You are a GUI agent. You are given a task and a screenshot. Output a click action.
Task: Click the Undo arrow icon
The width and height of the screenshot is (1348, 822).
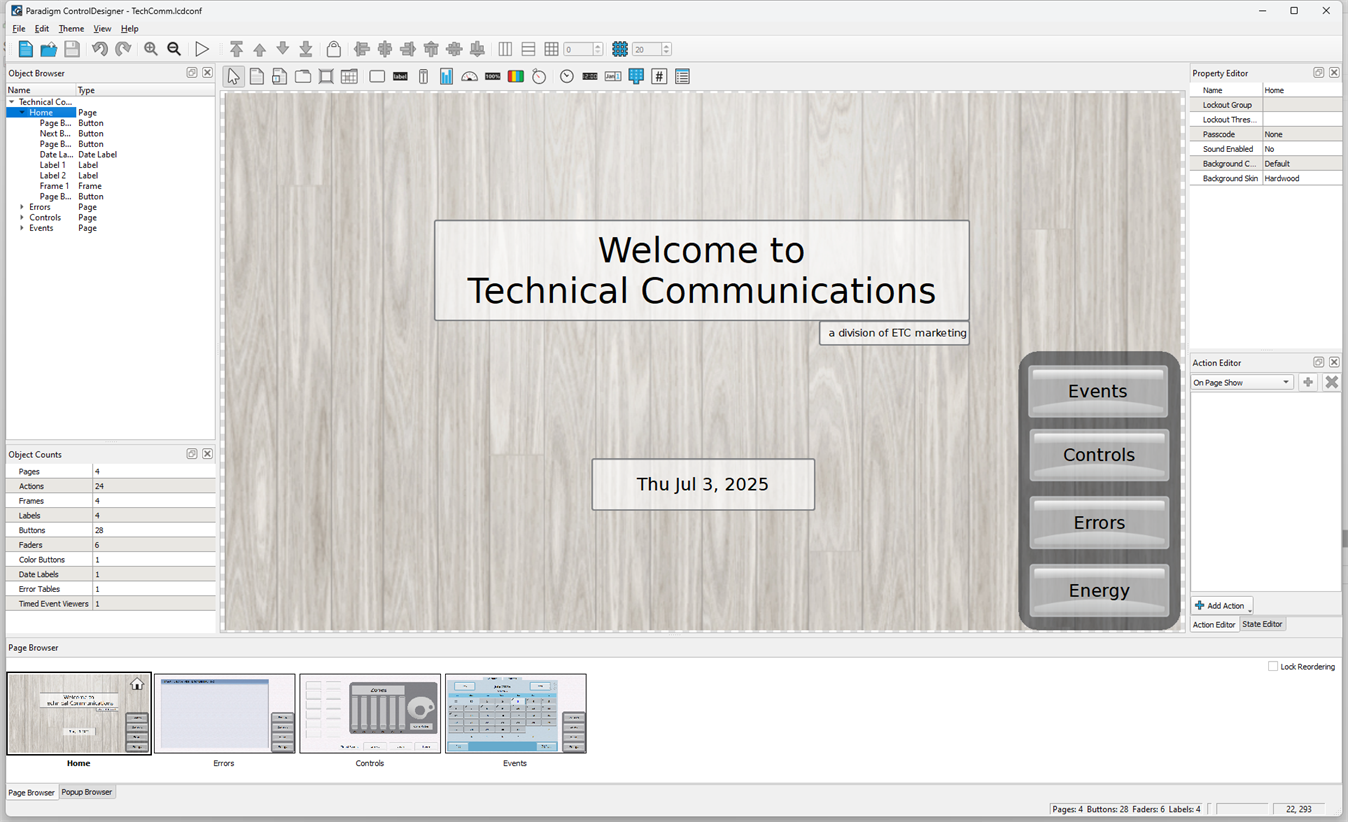coord(99,48)
